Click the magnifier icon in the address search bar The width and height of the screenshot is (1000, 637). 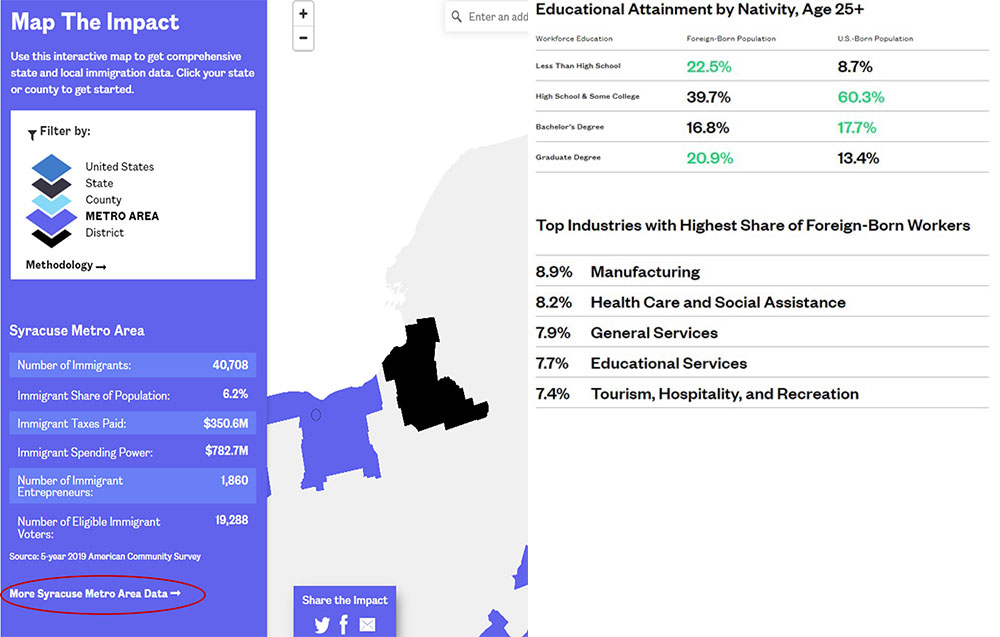(459, 15)
